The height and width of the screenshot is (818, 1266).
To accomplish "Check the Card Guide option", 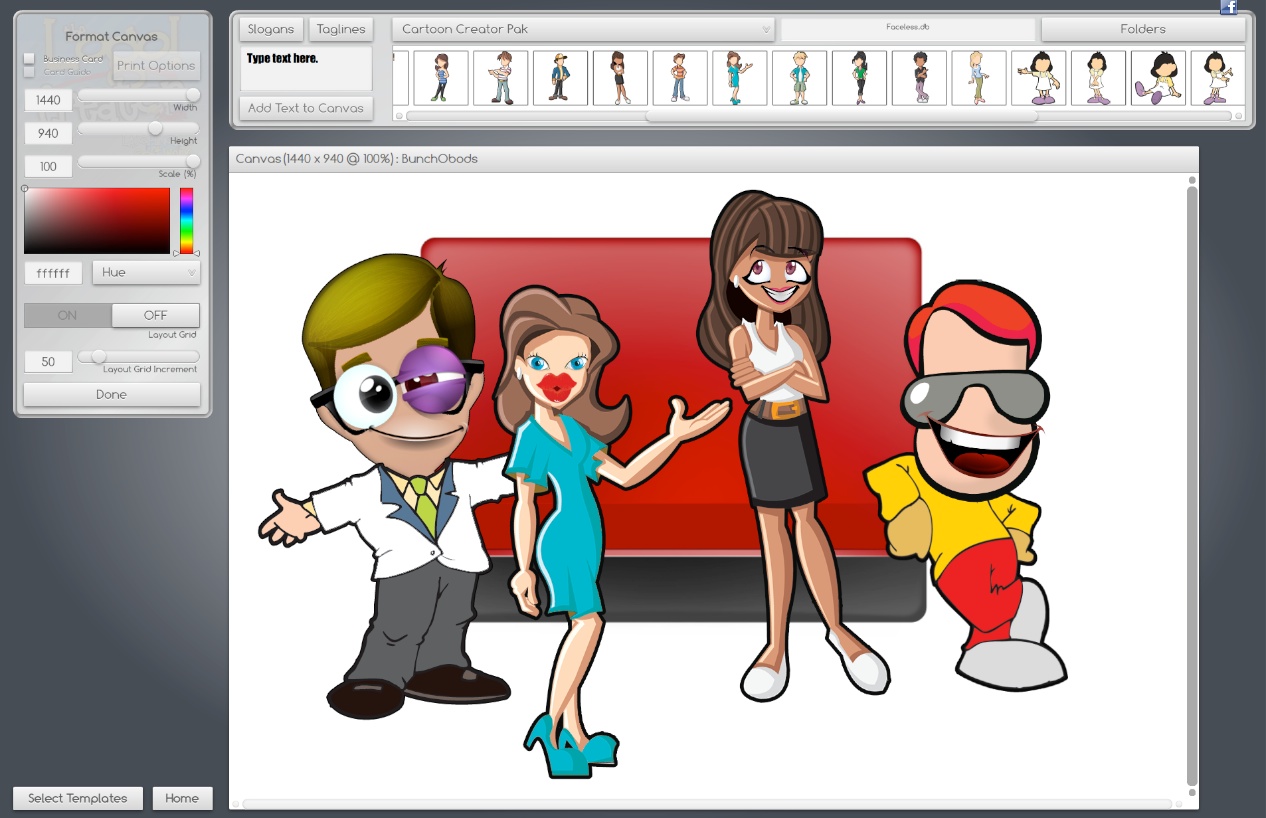I will 29,72.
